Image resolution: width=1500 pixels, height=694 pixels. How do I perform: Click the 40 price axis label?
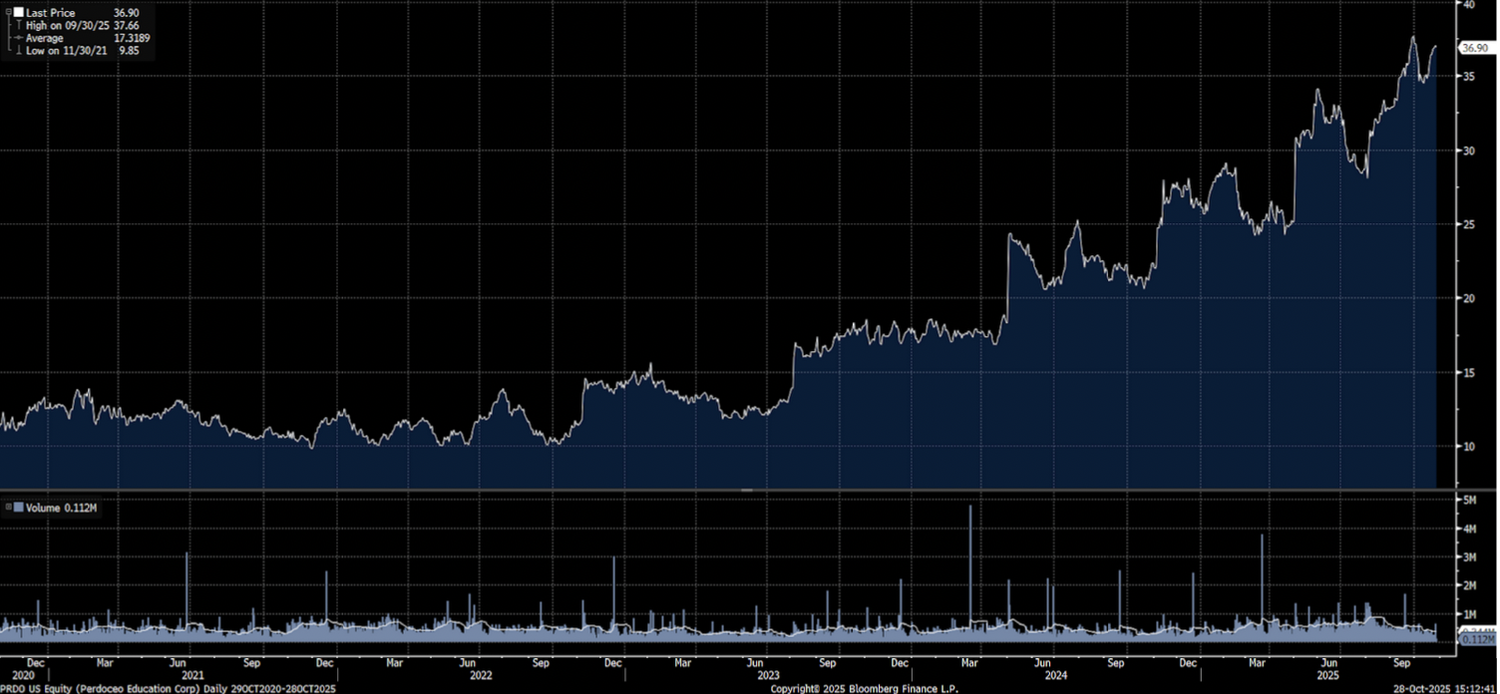tap(1469, 4)
